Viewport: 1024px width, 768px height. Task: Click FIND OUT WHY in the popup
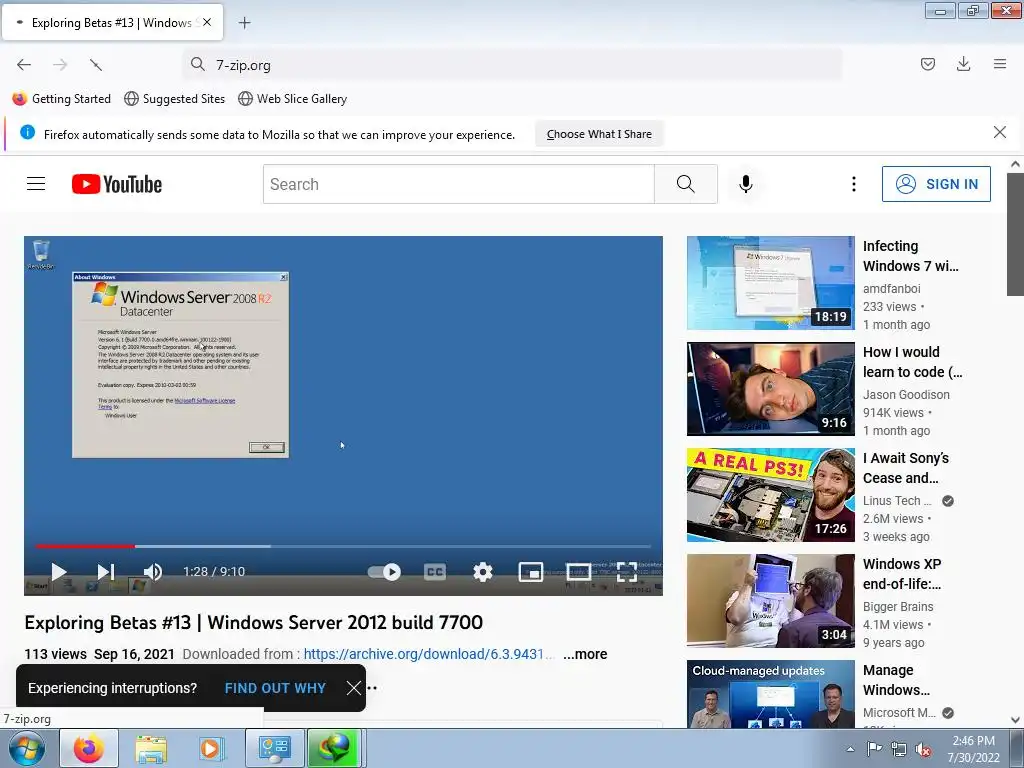tap(275, 688)
